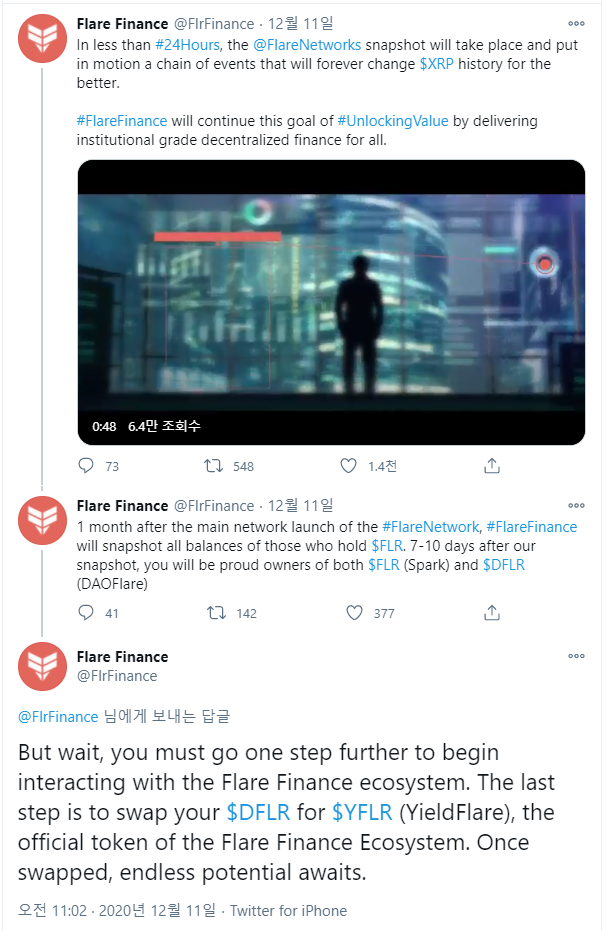Screen dimensions: 607x931
Task: Open the more options menu of the main tweet
Action: pyautogui.click(x=576, y=656)
